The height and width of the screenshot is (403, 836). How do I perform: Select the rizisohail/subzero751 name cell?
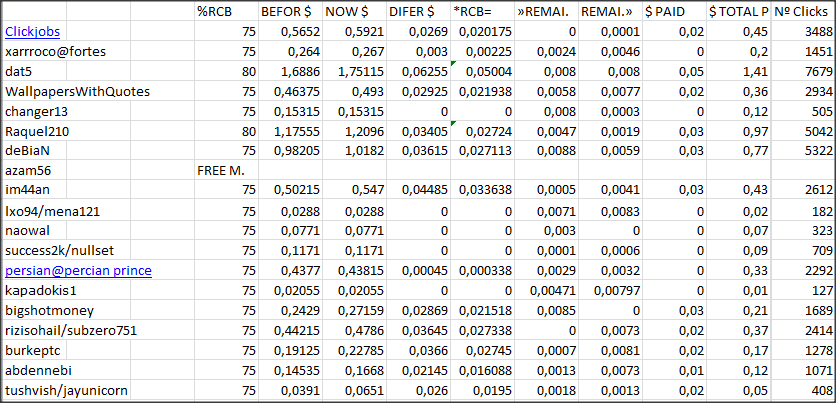(x=71, y=331)
